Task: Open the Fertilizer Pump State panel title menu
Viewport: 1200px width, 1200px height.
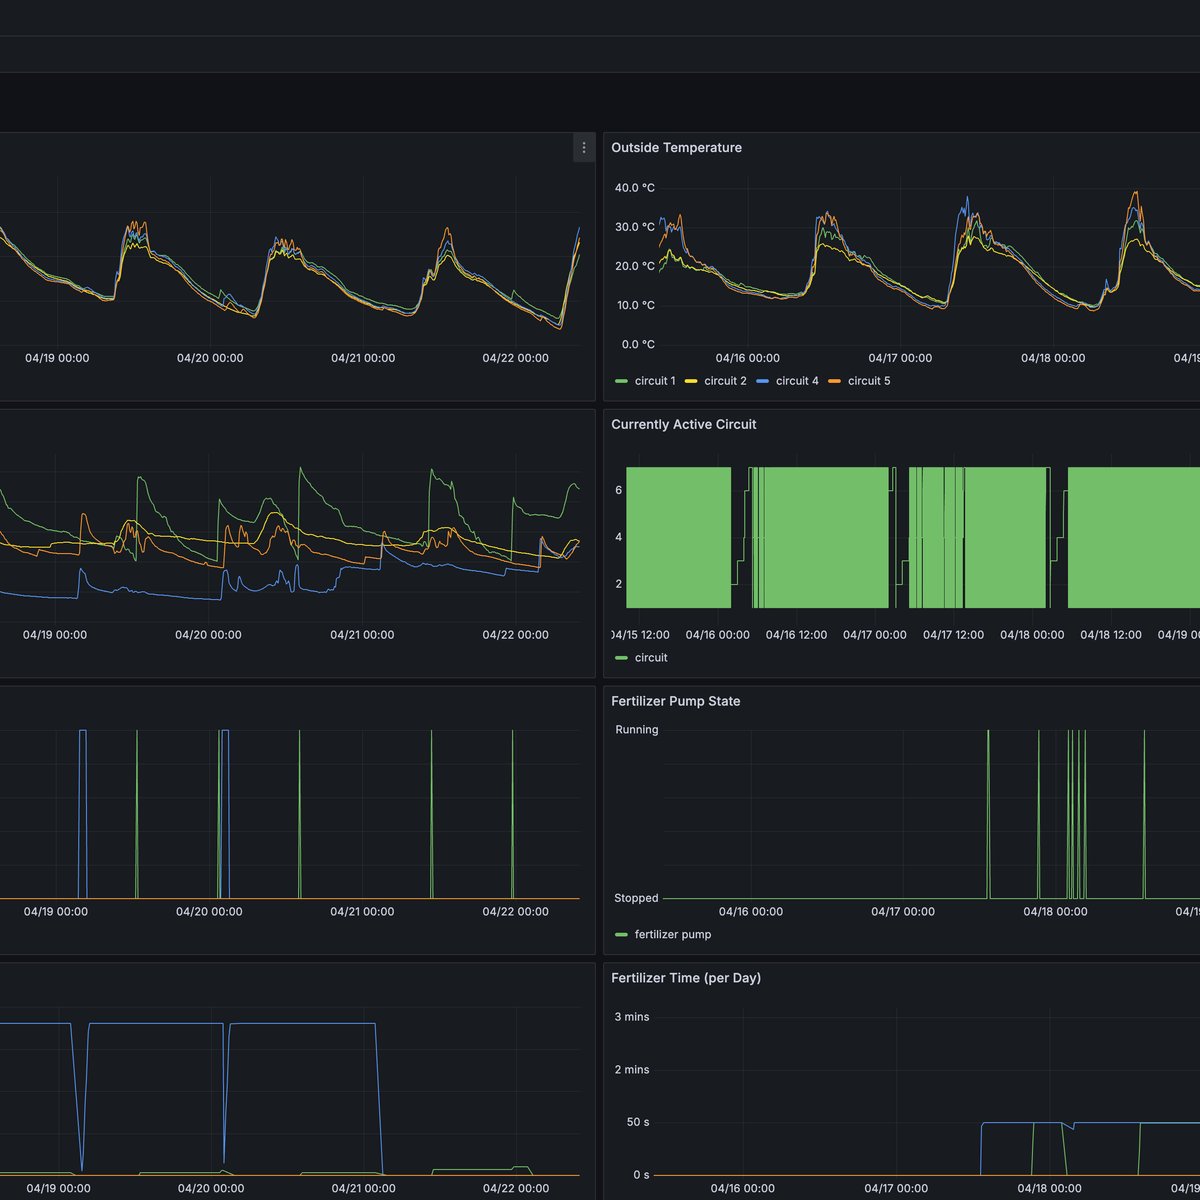Action: (676, 701)
